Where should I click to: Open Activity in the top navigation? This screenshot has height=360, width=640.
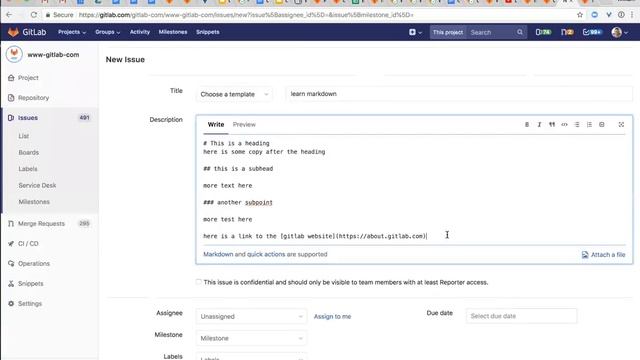click(x=140, y=32)
